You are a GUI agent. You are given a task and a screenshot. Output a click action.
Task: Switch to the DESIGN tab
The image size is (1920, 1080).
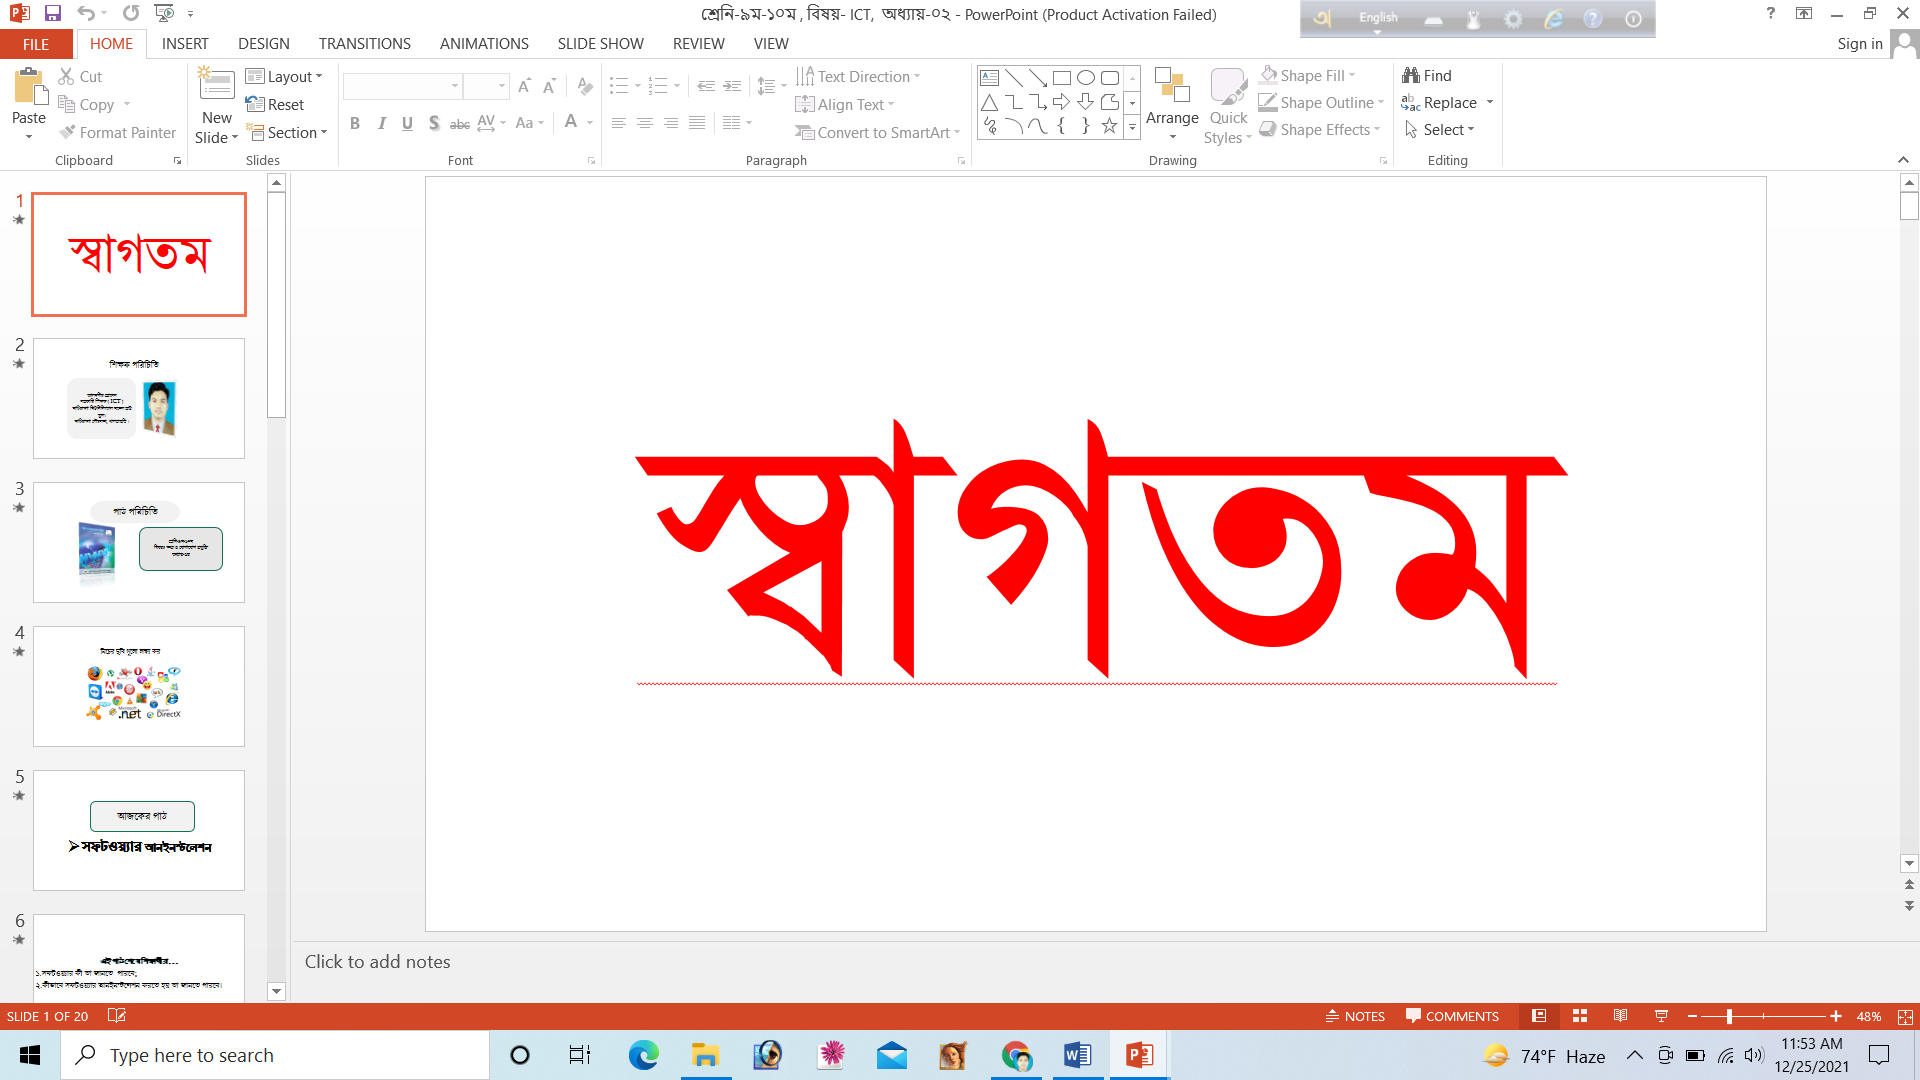click(264, 44)
